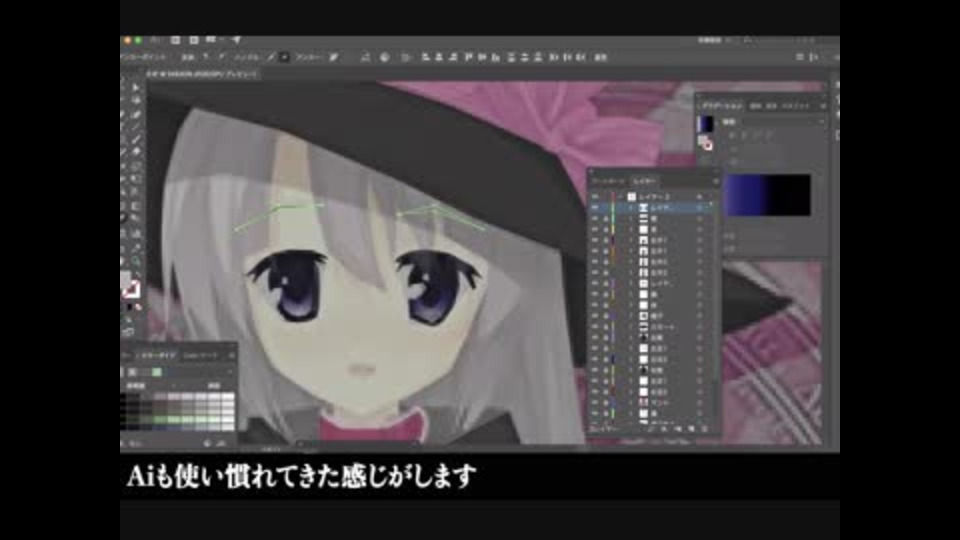
Task: Switch to the カラーガイド tab
Action: coord(157,356)
